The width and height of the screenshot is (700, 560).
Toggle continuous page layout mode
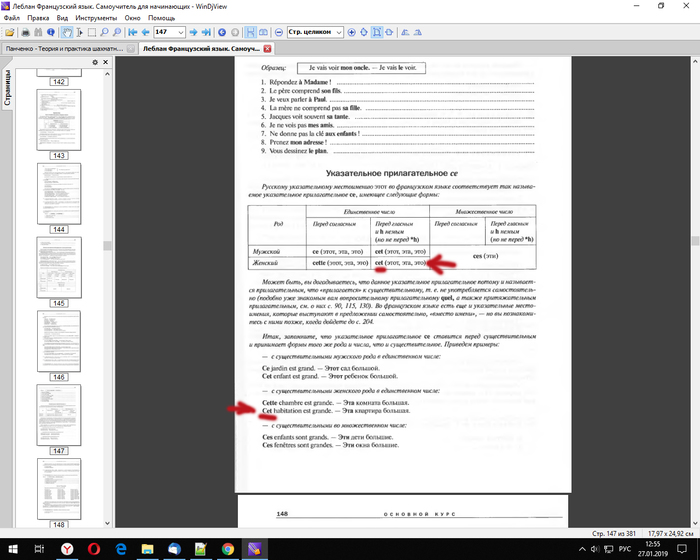click(x=250, y=32)
